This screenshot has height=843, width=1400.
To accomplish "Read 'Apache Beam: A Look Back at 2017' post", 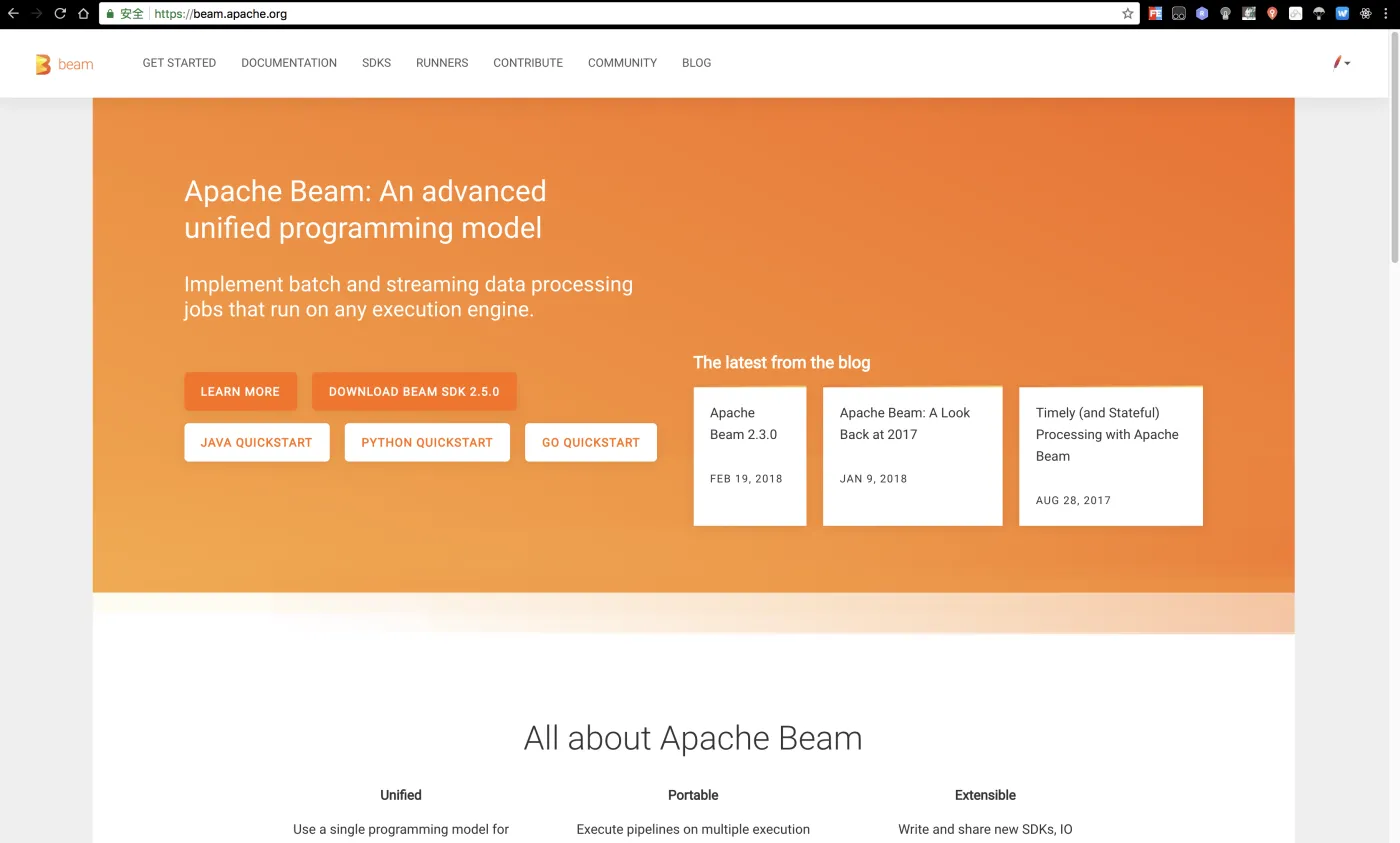I will (912, 456).
